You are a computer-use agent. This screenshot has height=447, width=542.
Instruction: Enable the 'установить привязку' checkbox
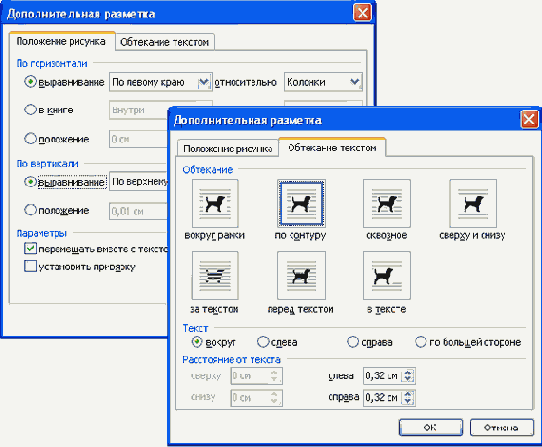30,266
